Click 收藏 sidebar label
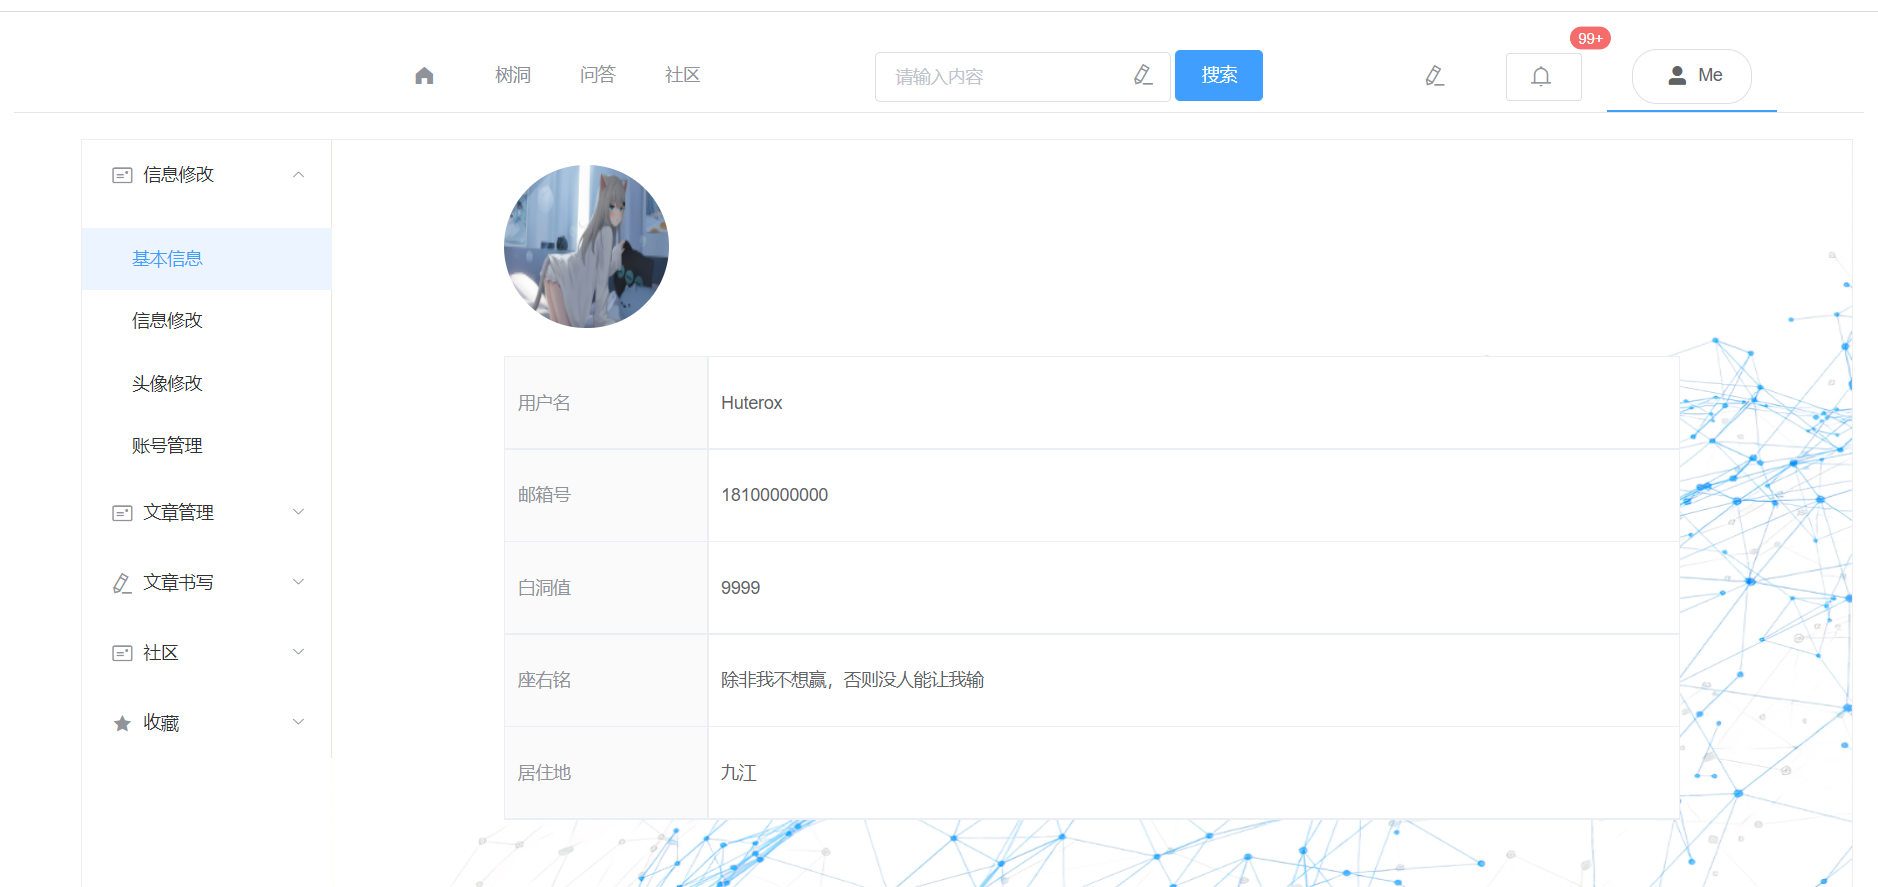Viewport: 1878px width, 887px height. point(161,723)
